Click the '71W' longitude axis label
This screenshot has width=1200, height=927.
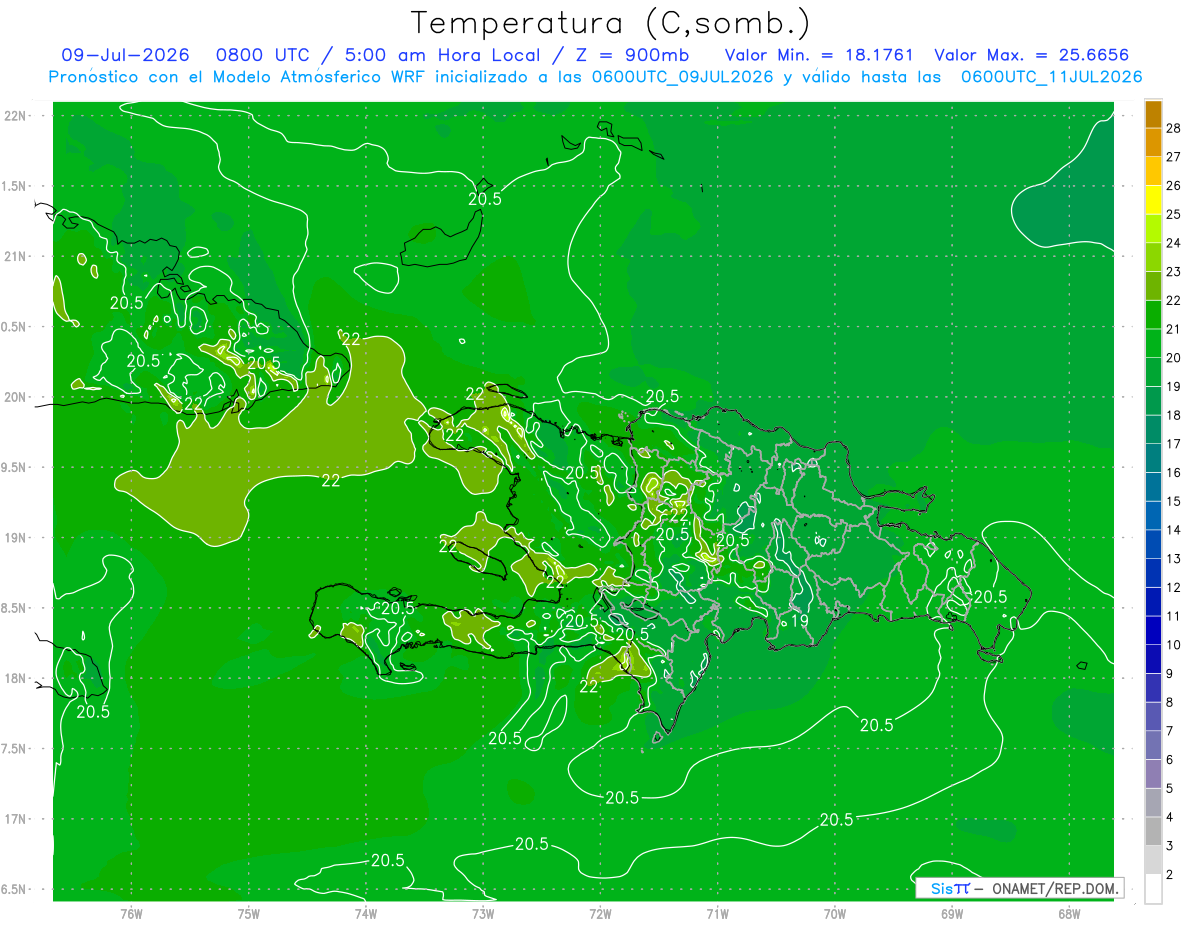click(717, 913)
